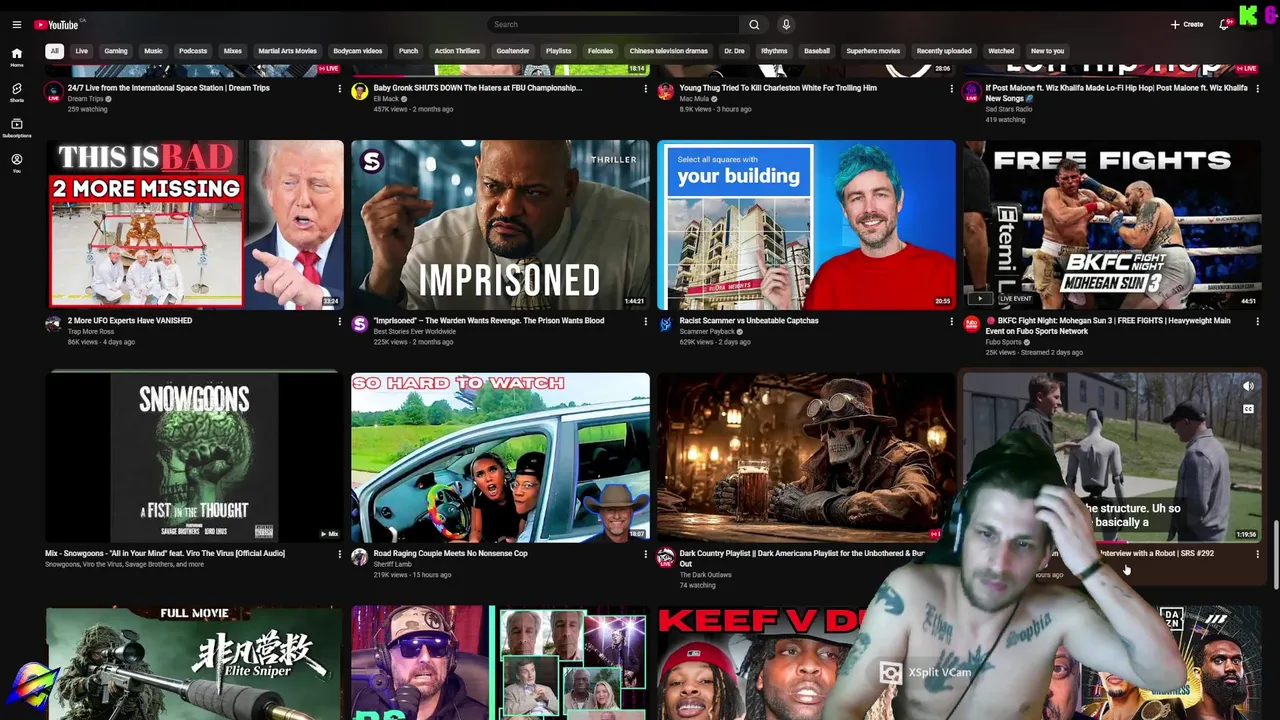1280x720 pixels.
Task: Open Sad Stars Radio channel avatar
Action: 971,92
